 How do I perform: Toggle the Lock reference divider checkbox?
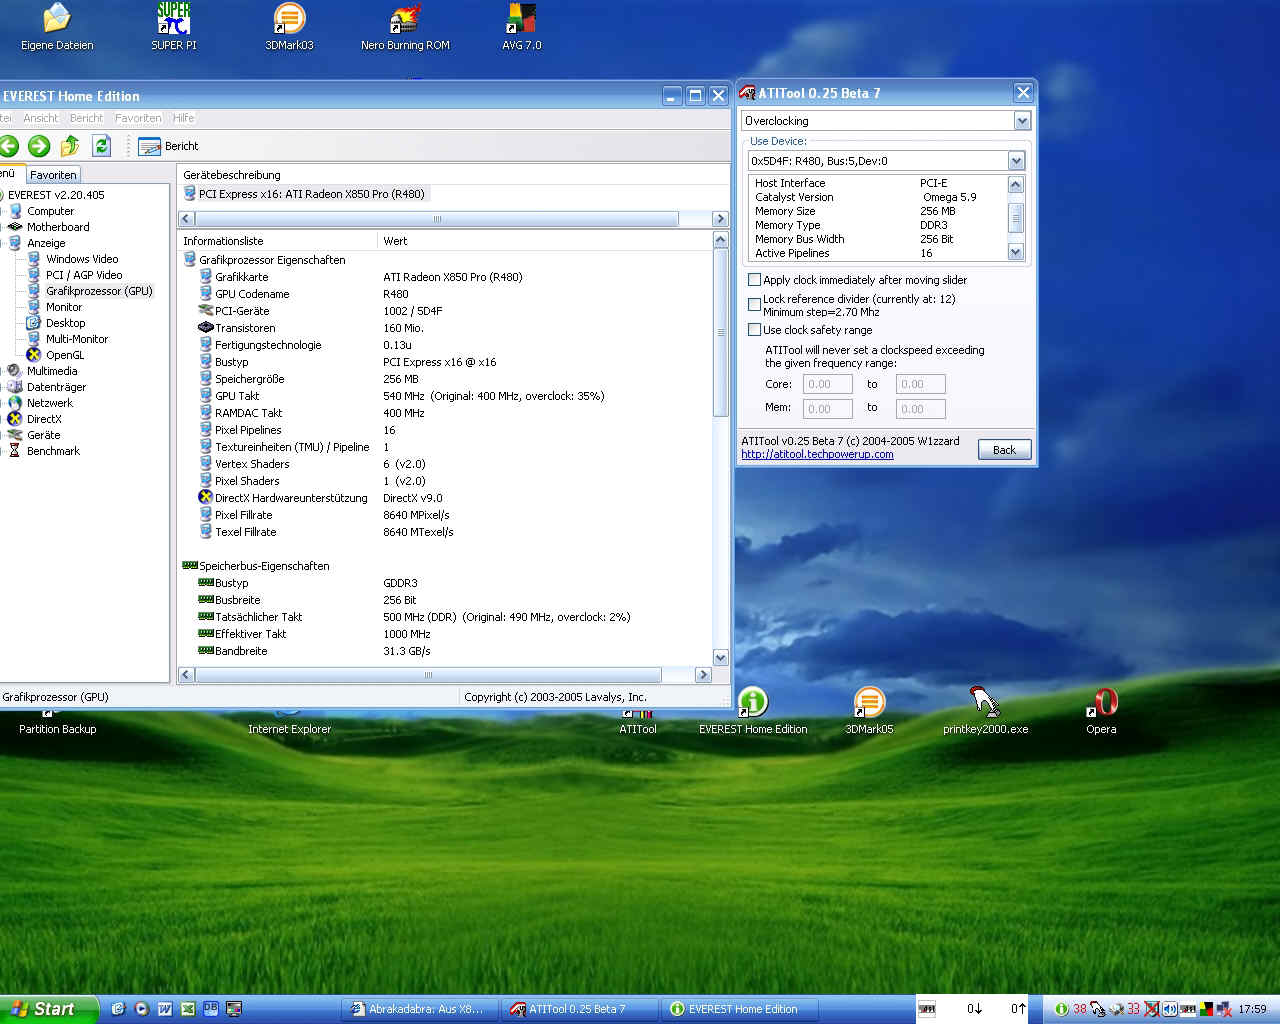pos(755,304)
